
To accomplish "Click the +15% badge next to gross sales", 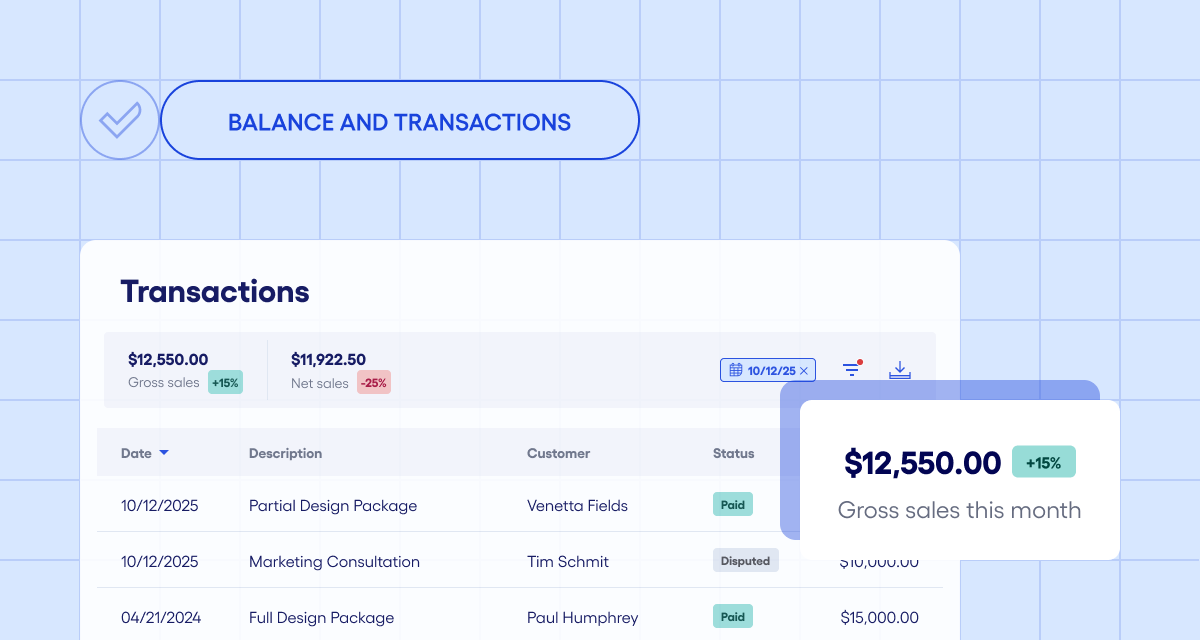I will click(x=225, y=382).
